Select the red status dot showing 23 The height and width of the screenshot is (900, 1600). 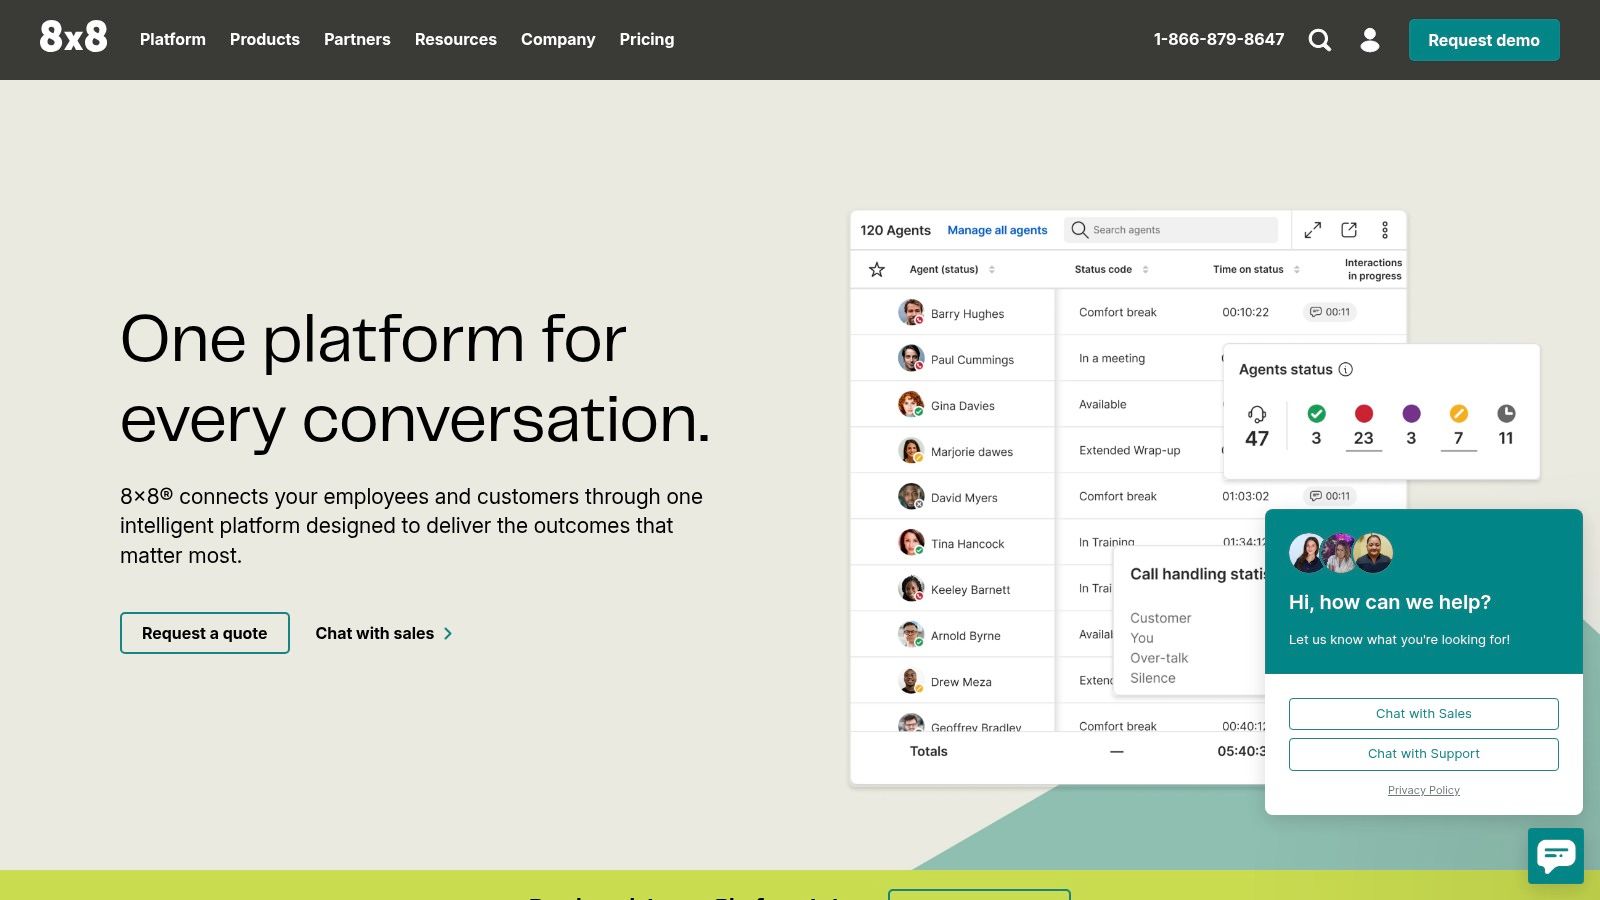pyautogui.click(x=1364, y=426)
